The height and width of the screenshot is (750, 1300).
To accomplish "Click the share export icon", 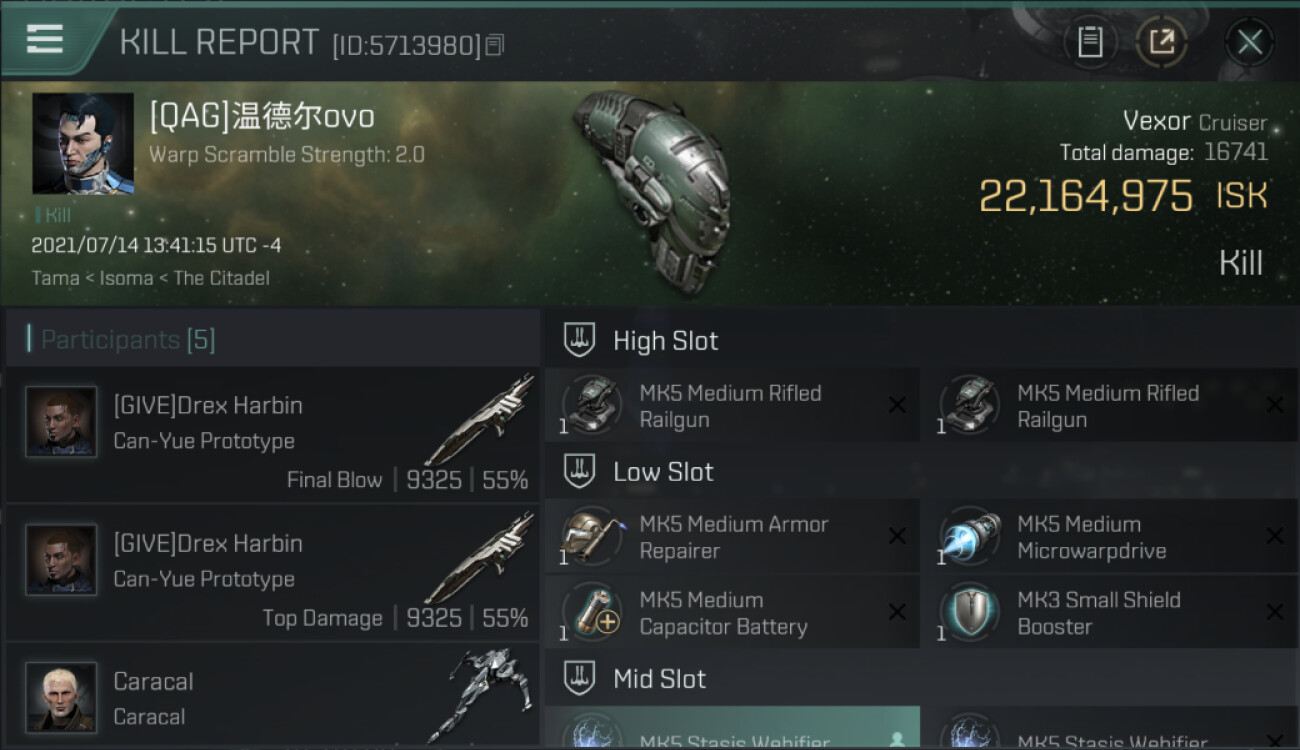I will tap(1161, 42).
